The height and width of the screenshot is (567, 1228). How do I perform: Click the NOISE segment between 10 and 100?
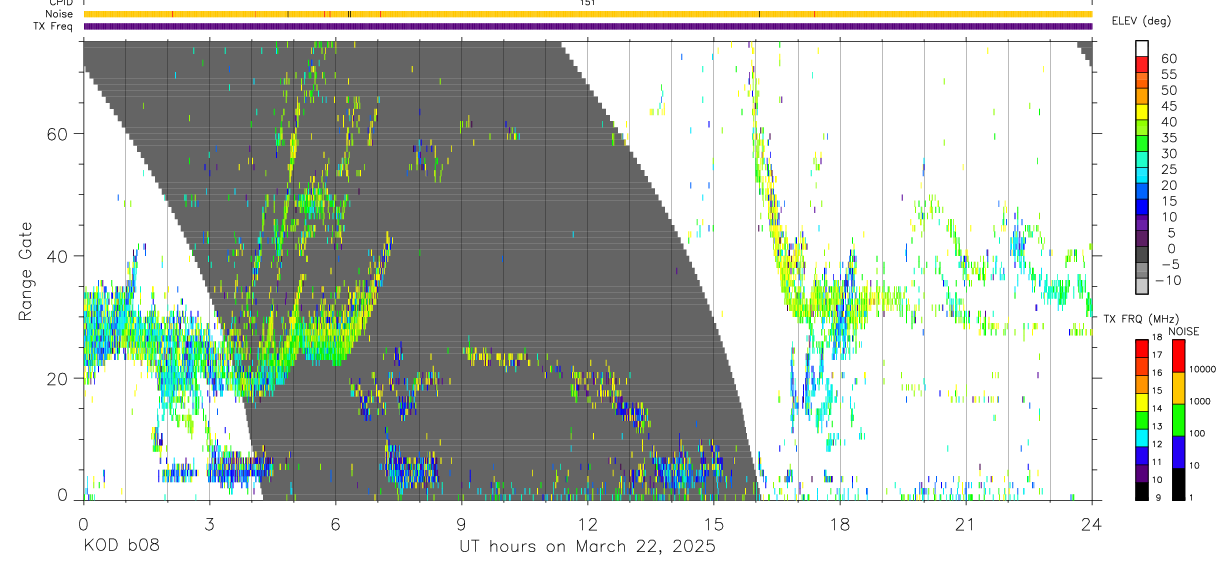point(1179,452)
